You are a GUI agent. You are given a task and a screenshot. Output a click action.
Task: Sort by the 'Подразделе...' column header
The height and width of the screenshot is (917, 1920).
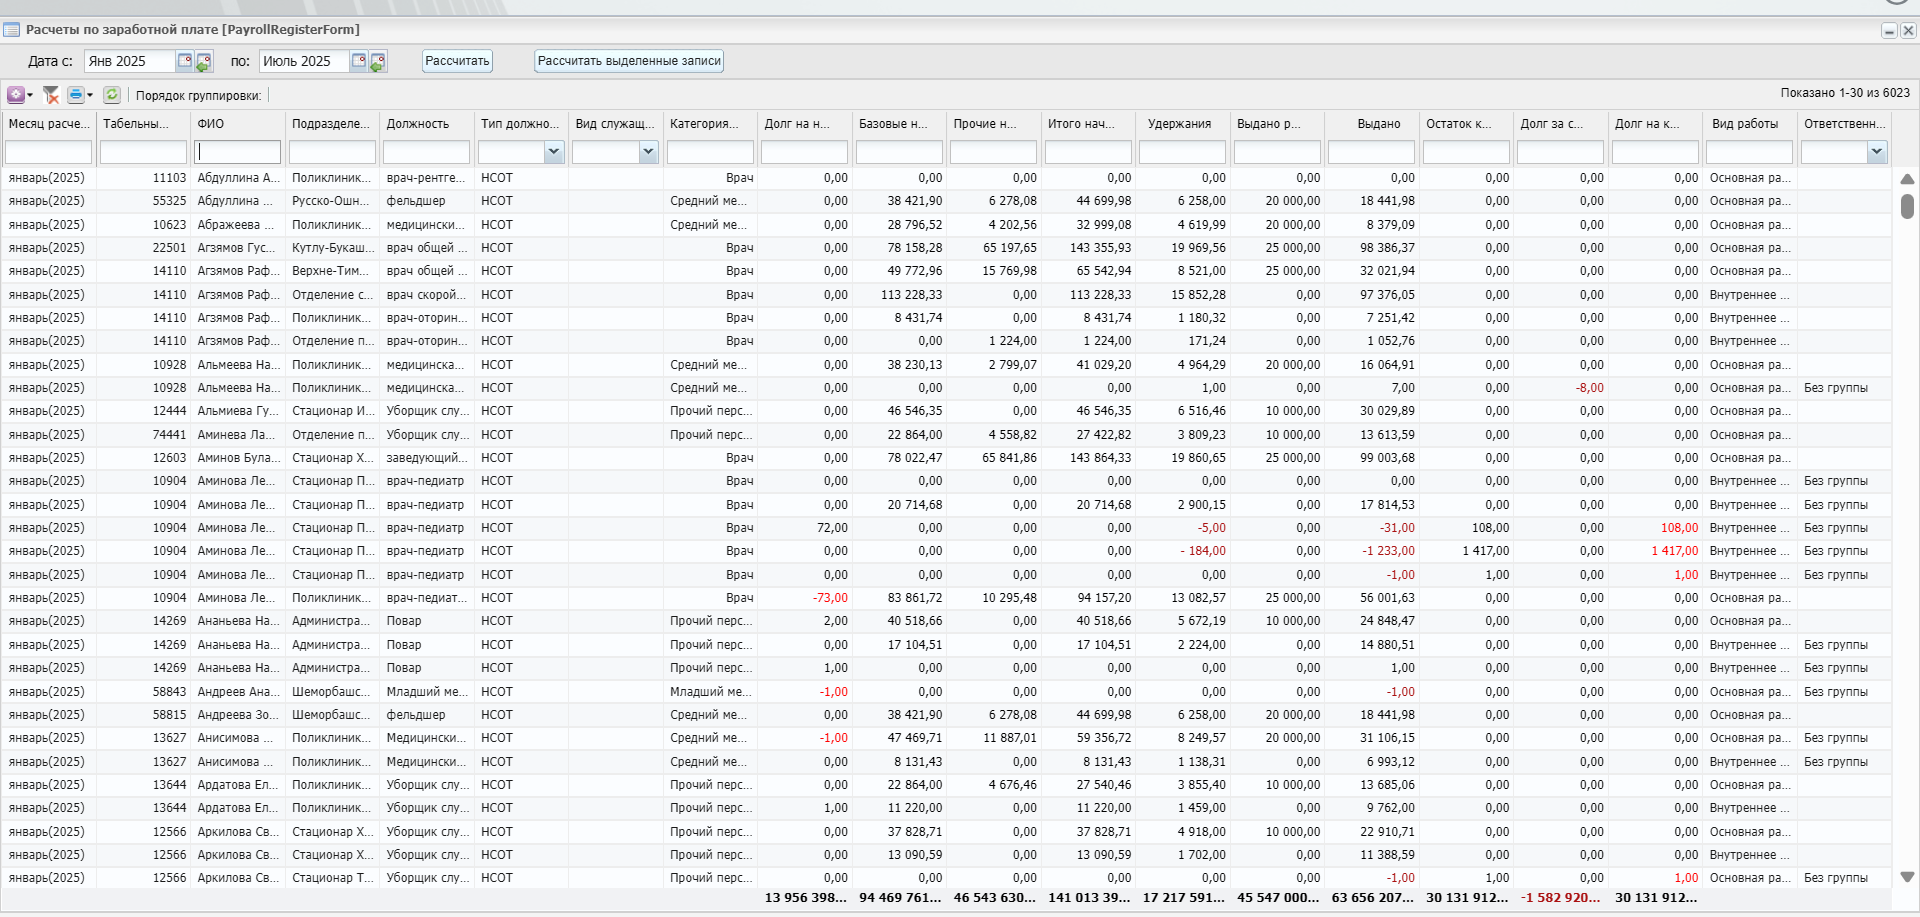pyautogui.click(x=332, y=124)
